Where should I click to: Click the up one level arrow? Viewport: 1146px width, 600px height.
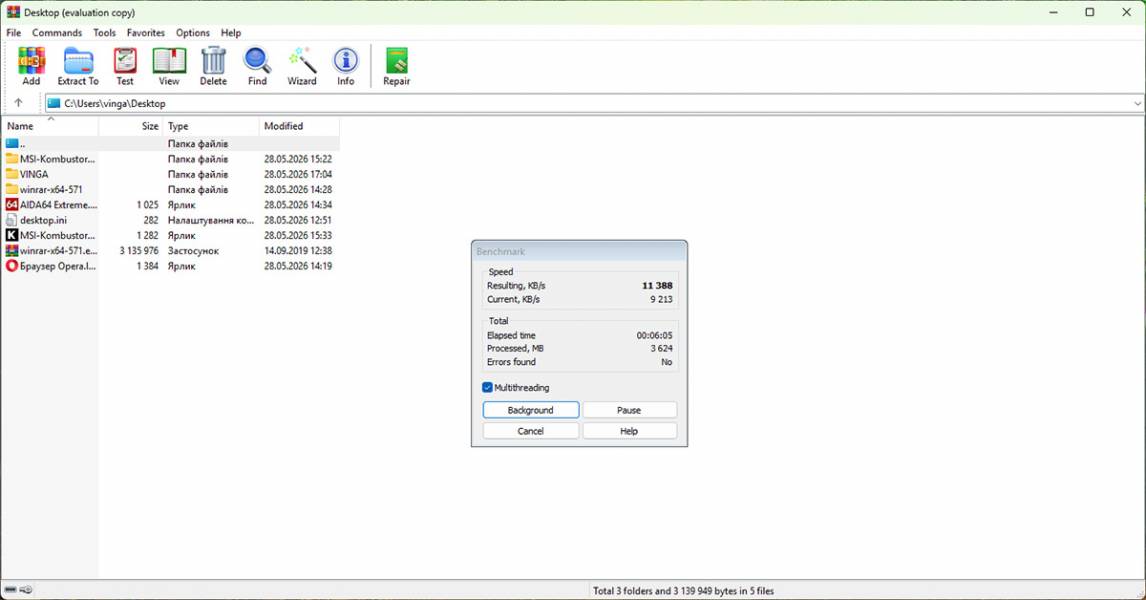(18, 103)
